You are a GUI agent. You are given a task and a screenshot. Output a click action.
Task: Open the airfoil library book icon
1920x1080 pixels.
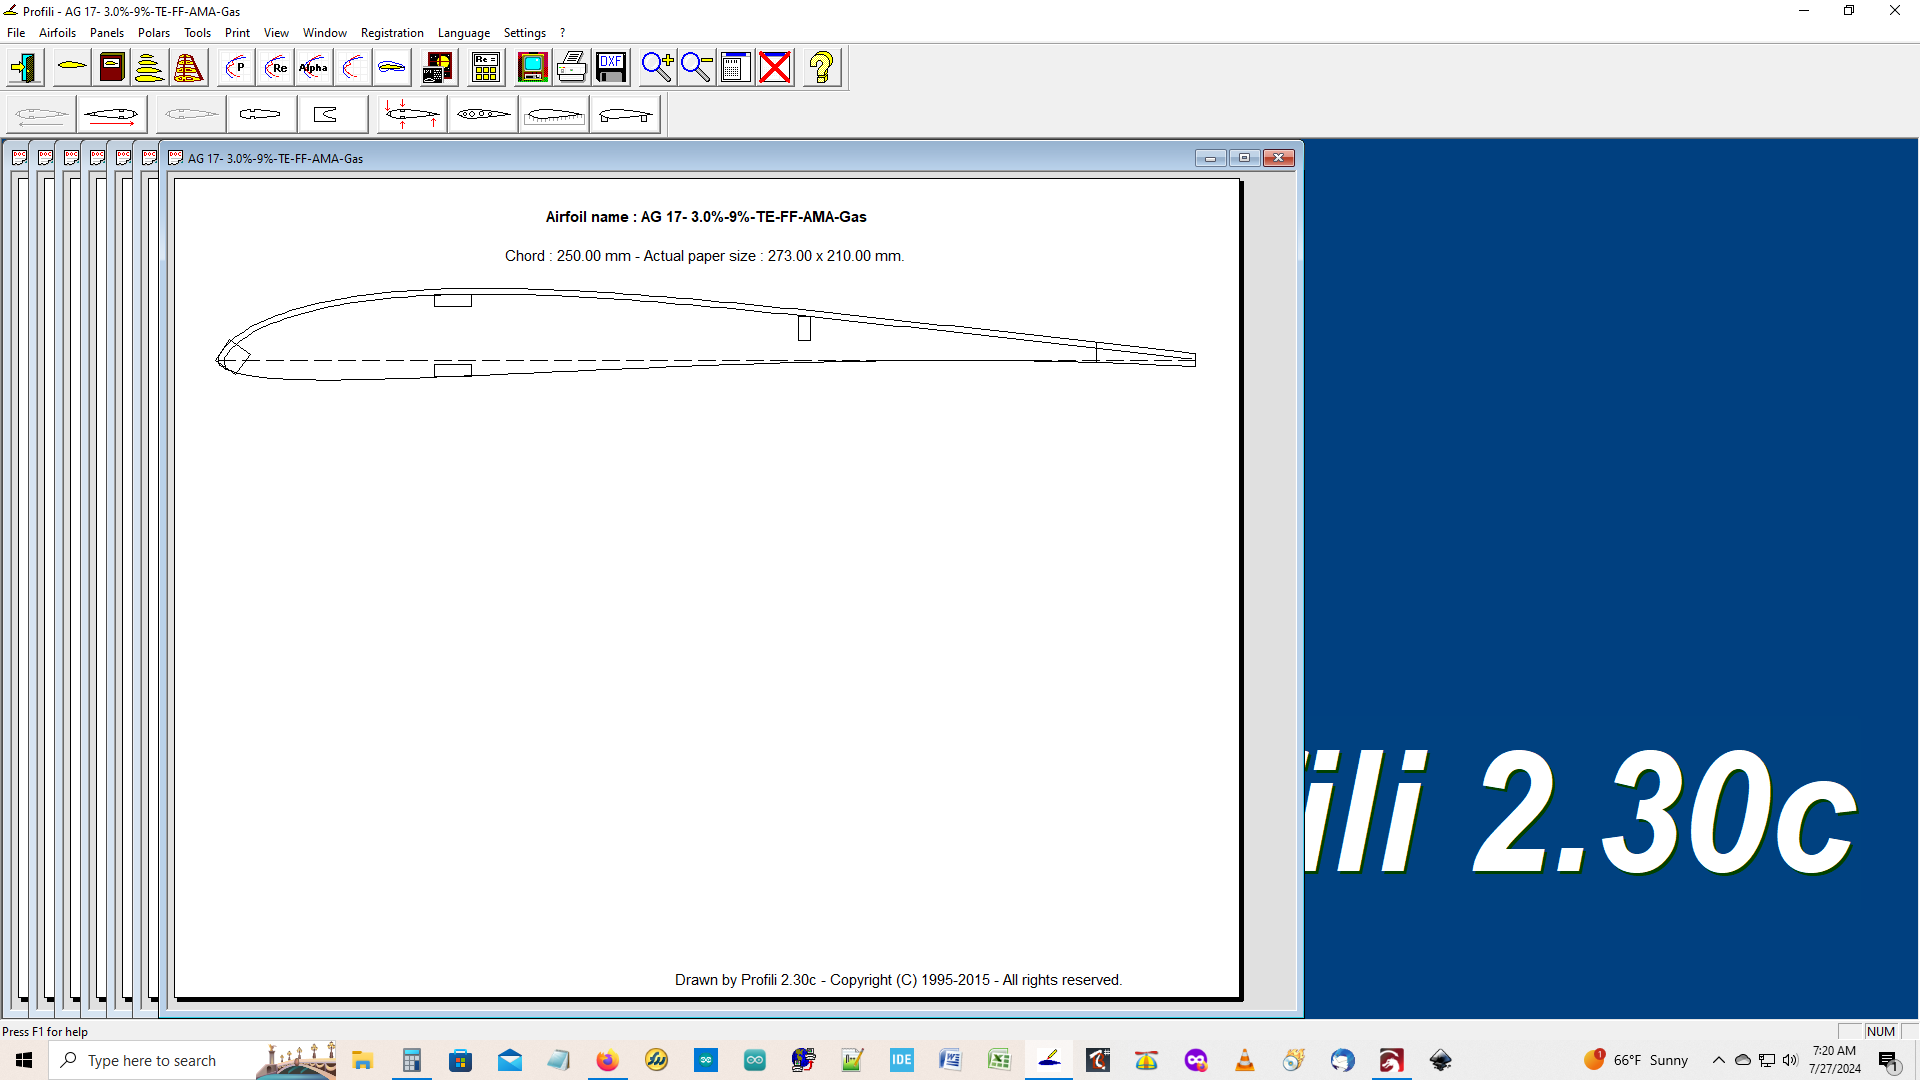[112, 68]
